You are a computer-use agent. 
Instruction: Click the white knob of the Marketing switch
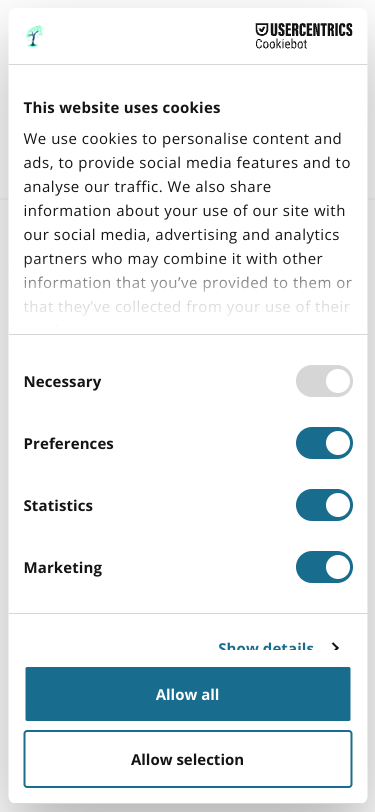click(338, 567)
